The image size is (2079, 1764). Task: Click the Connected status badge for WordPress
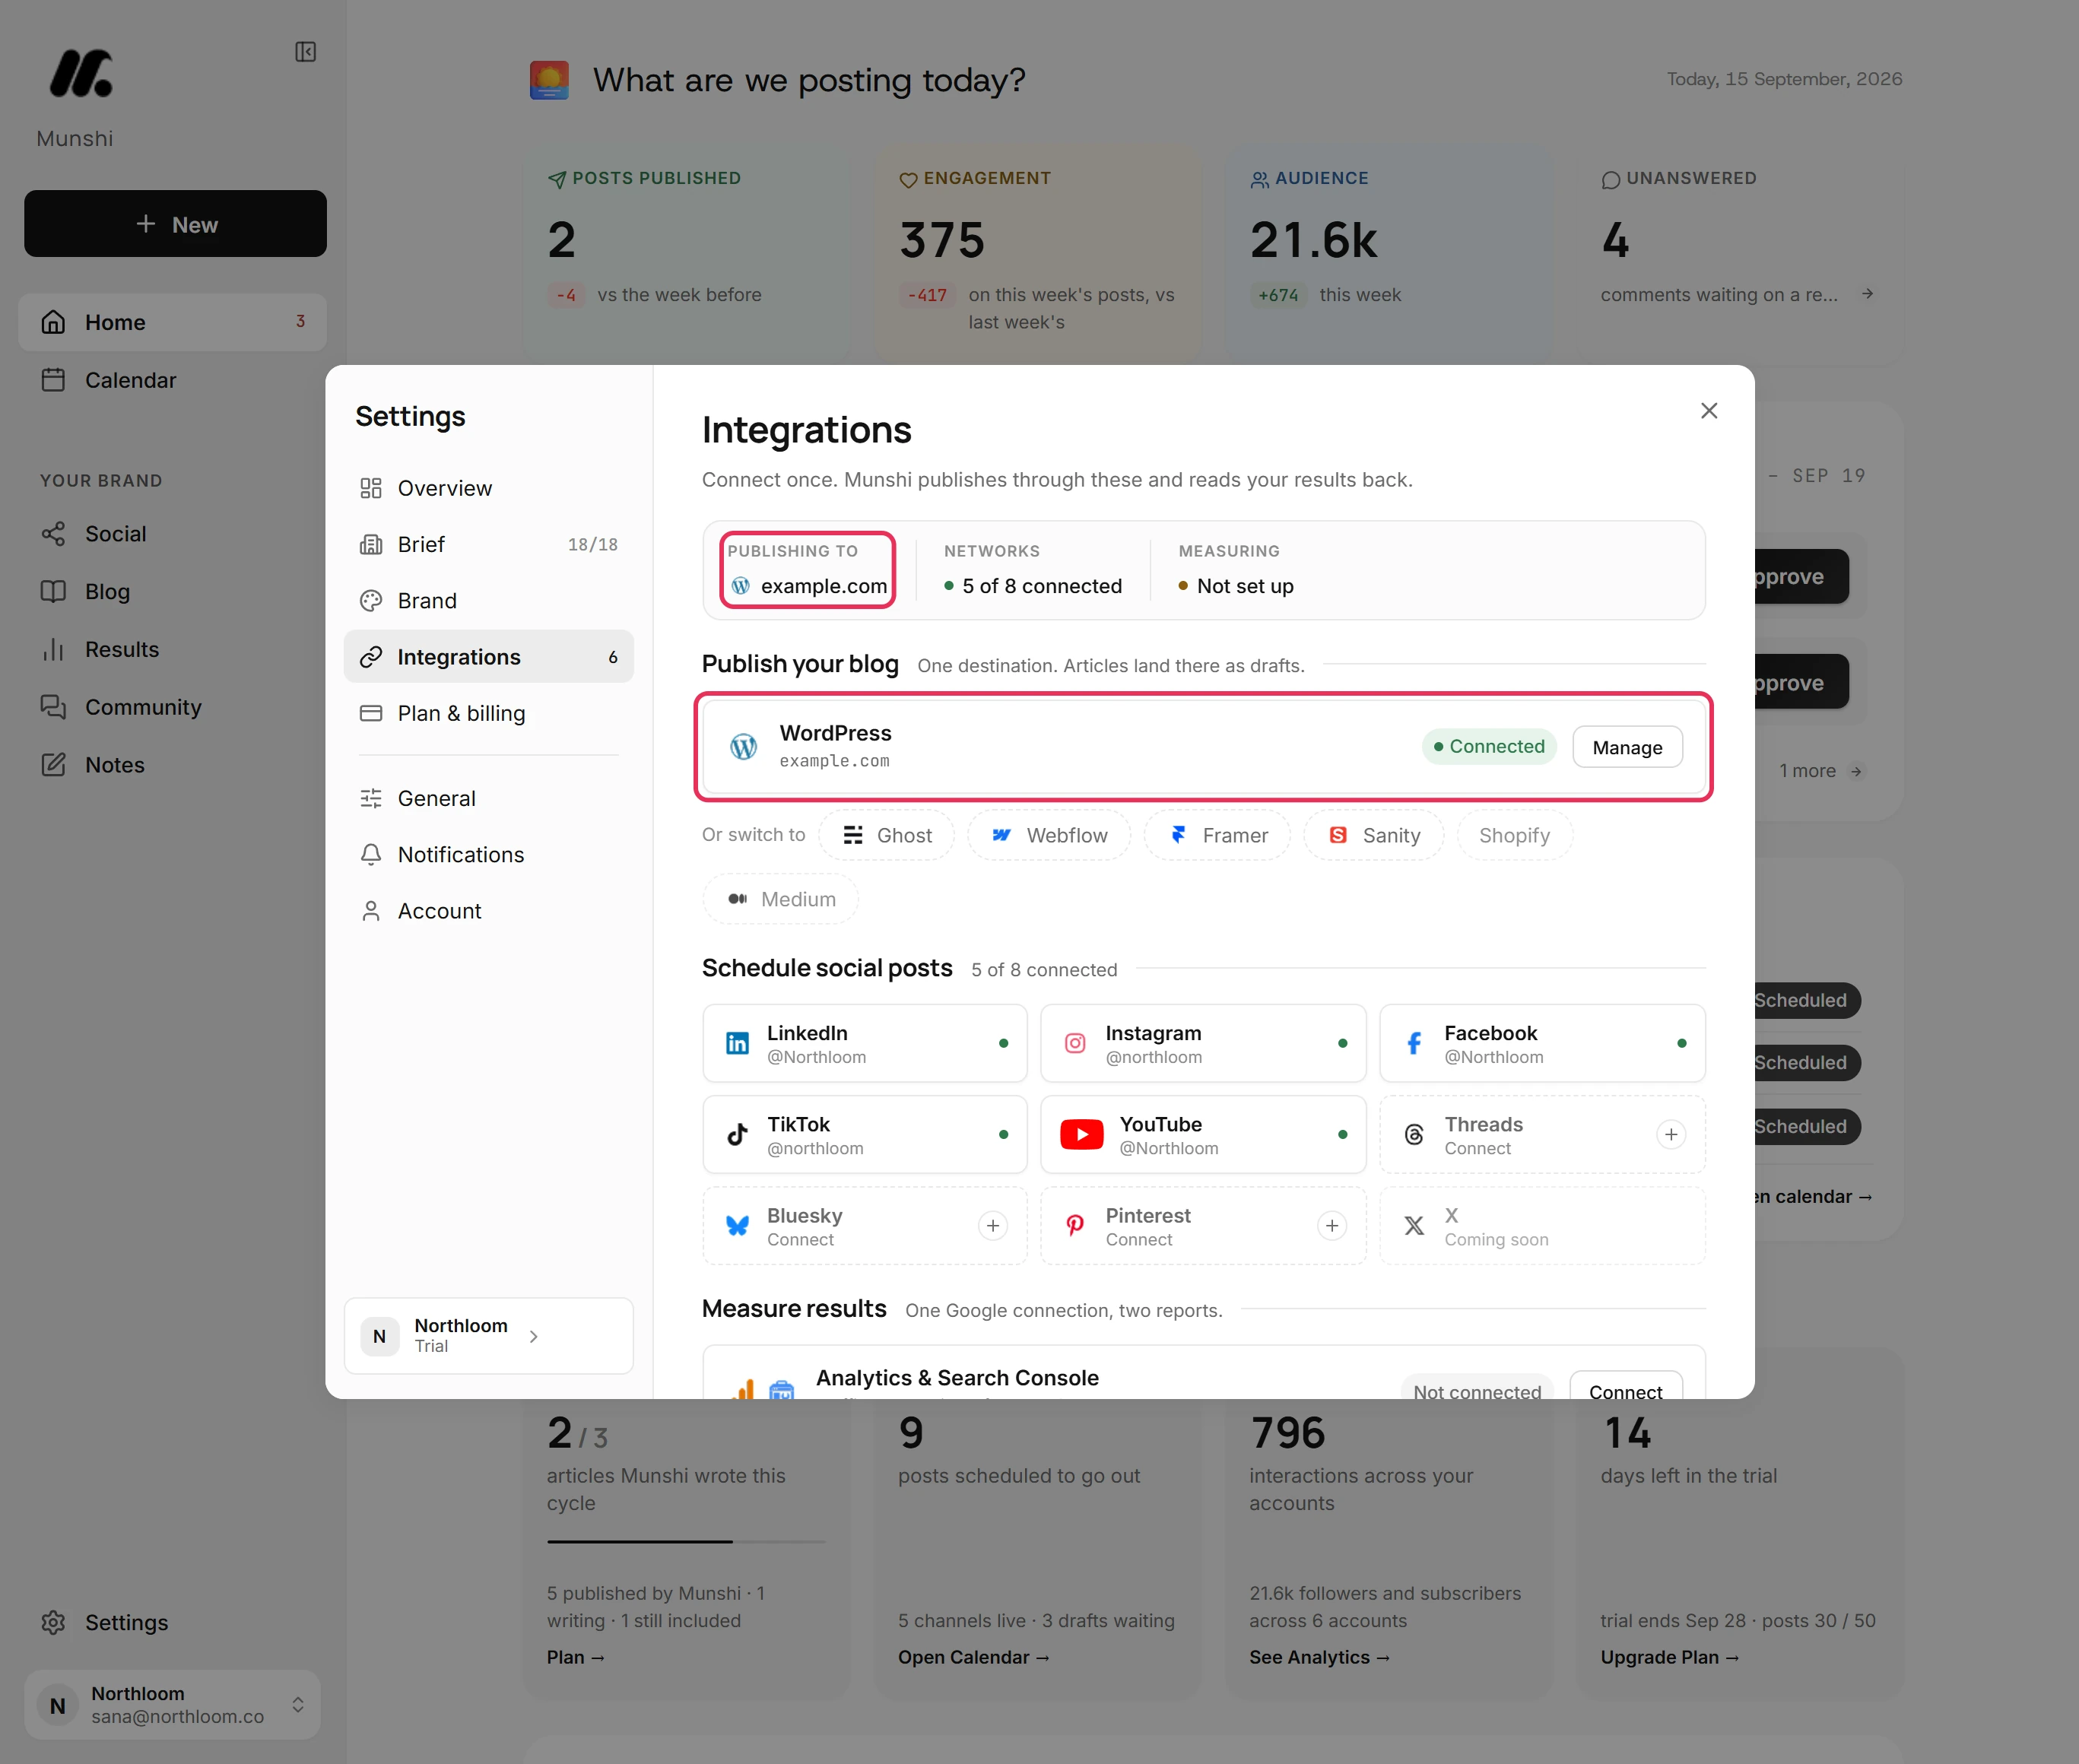[1489, 746]
